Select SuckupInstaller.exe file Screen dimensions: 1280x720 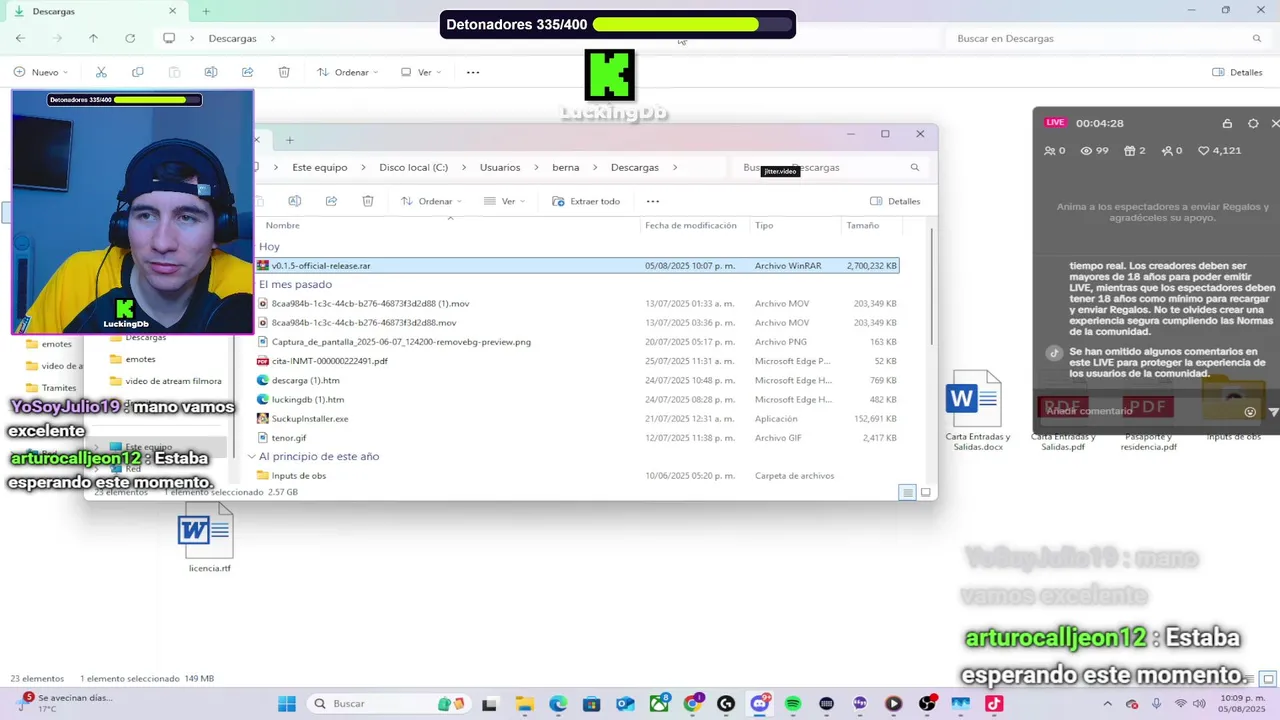coord(577,419)
